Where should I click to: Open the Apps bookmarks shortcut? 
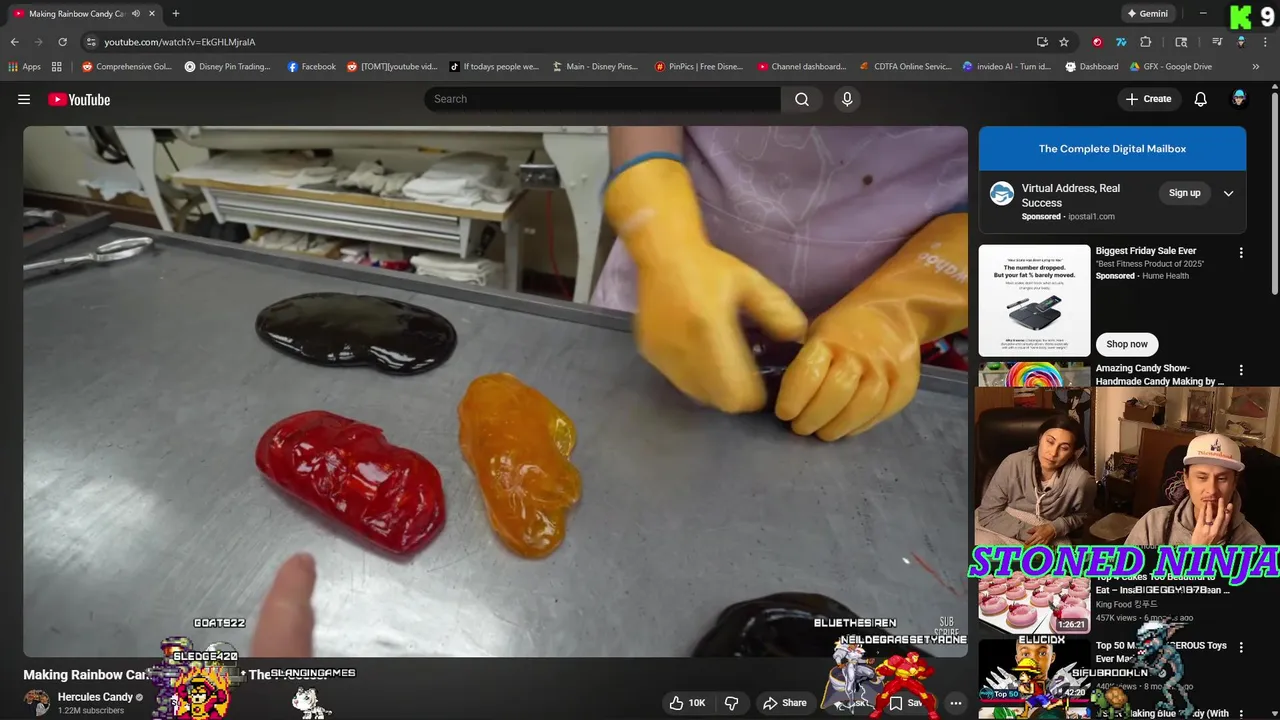tap(25, 67)
